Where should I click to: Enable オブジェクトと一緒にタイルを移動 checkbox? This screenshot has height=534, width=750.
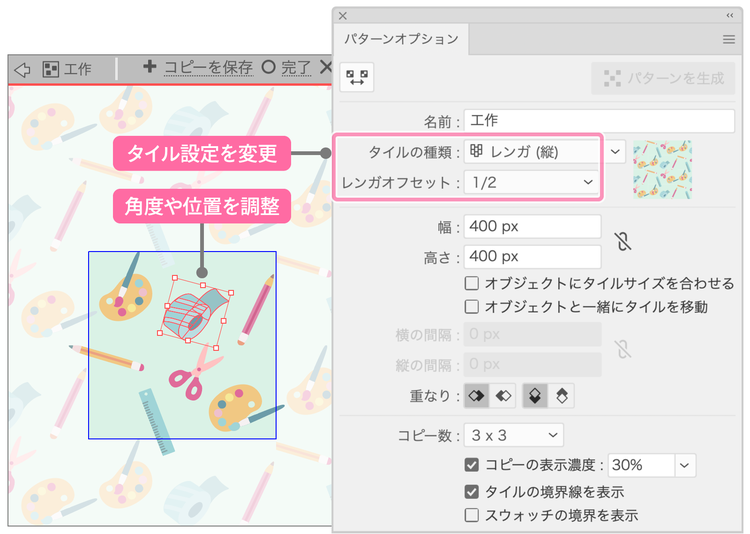[472, 306]
